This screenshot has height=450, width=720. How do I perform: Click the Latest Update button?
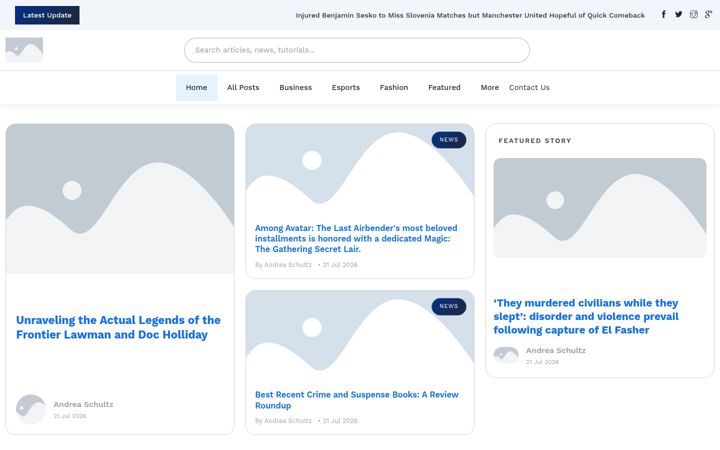(x=47, y=15)
